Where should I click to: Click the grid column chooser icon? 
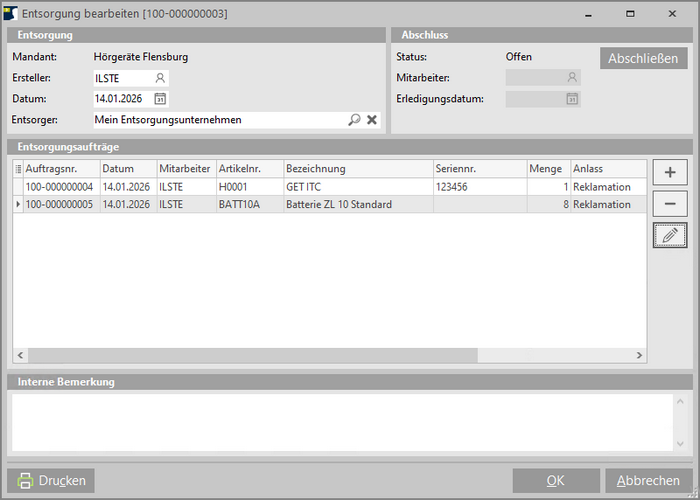pyautogui.click(x=18, y=169)
